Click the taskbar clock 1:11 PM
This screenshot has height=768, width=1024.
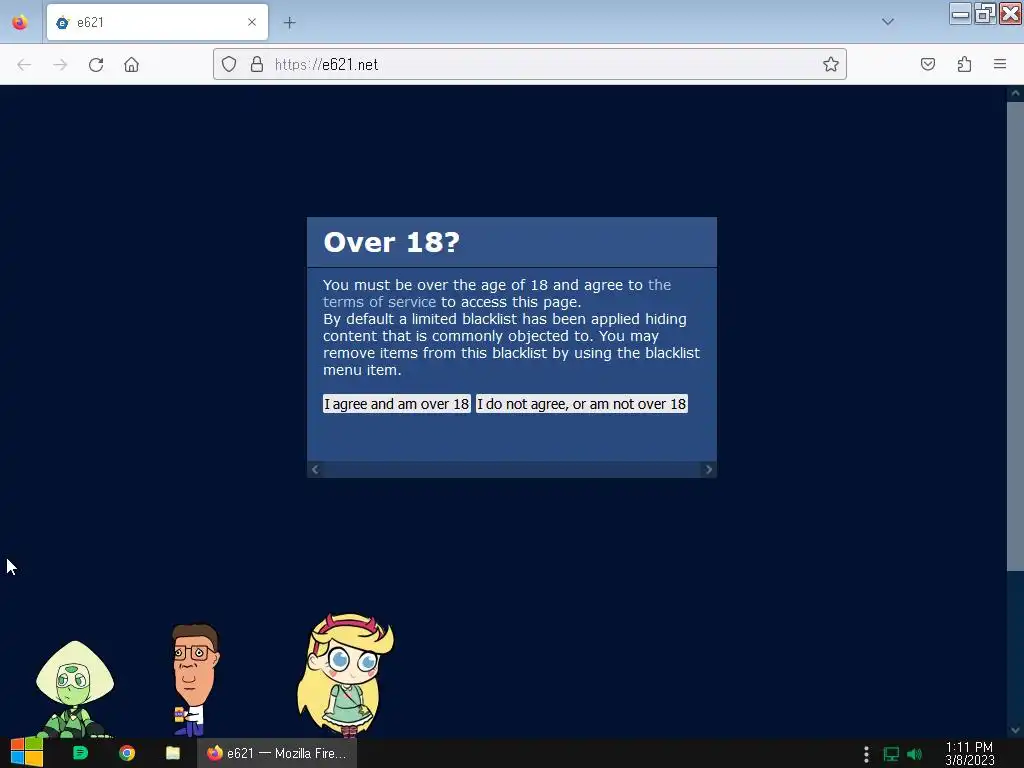[x=969, y=754]
